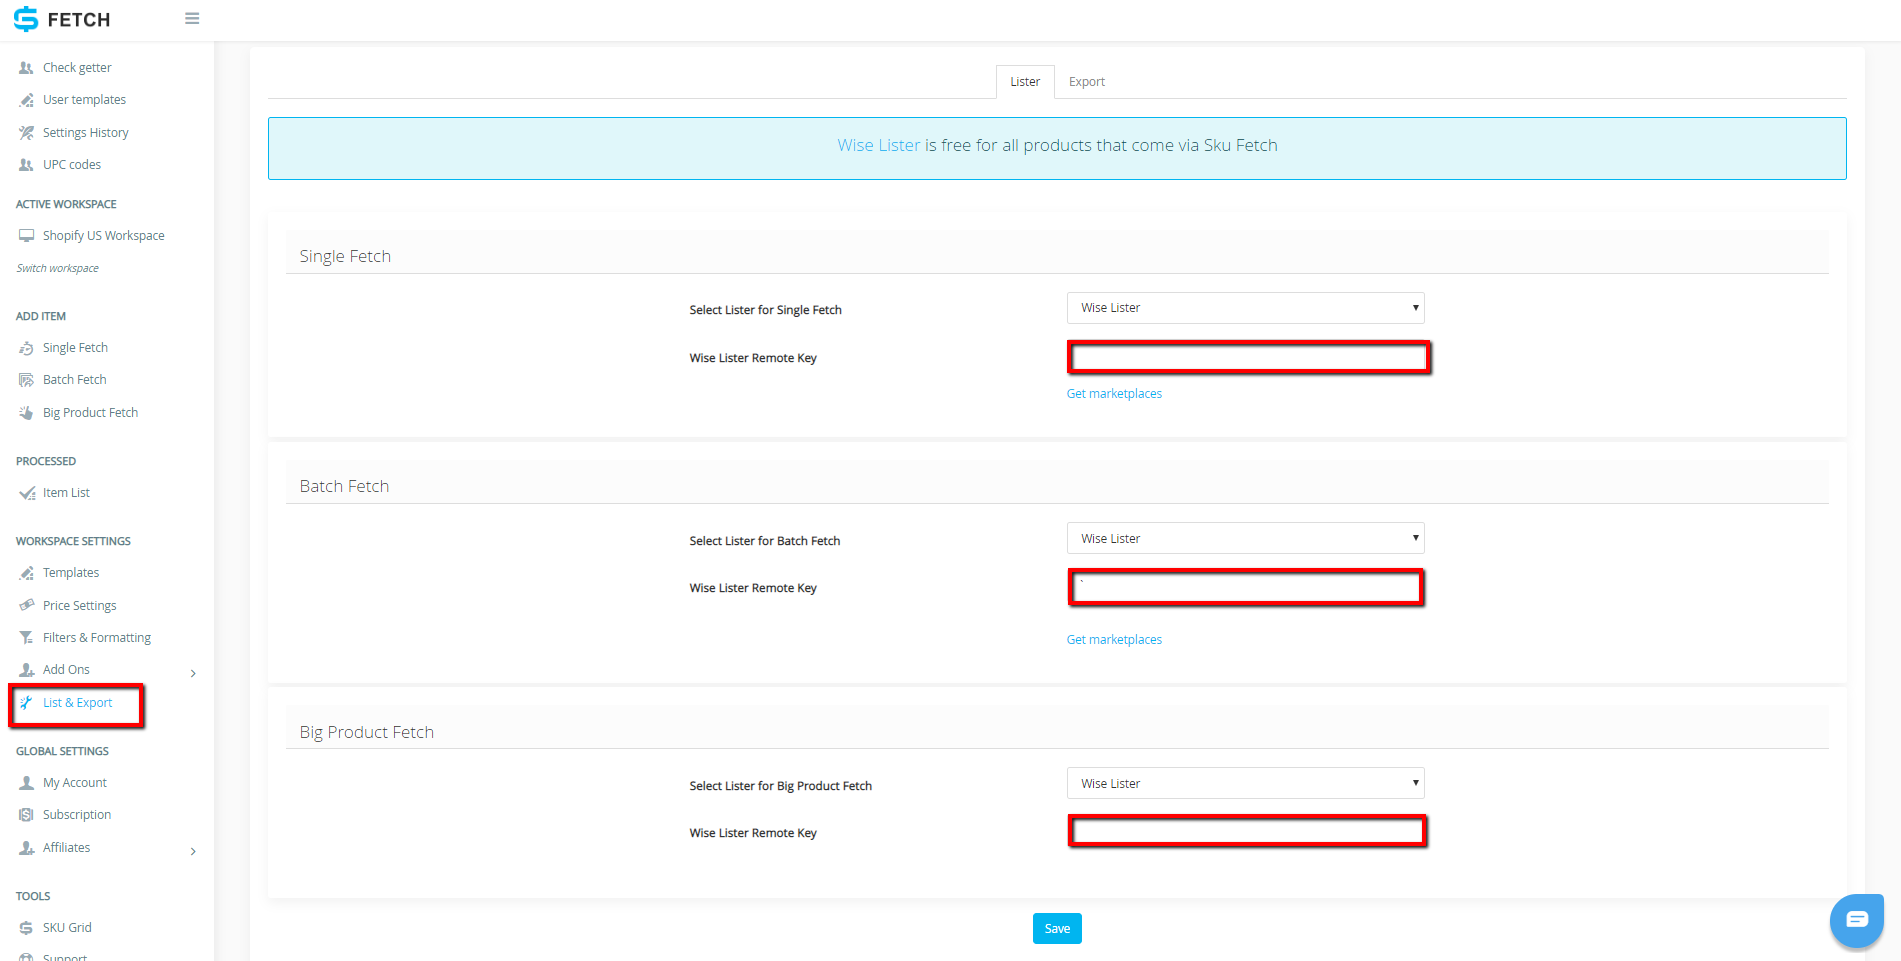The height and width of the screenshot is (961, 1901).
Task: Click the Filters & Formatting funnel icon
Action: coord(26,638)
